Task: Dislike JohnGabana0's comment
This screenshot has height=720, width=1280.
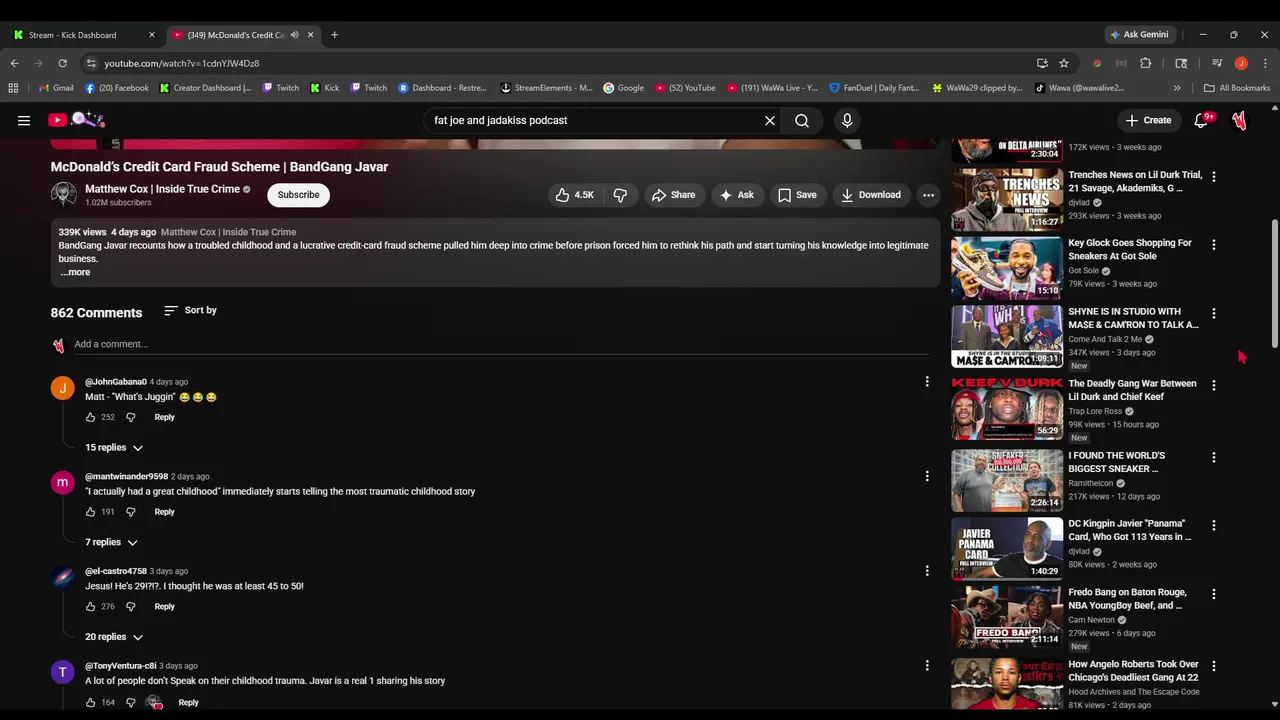Action: (130, 417)
